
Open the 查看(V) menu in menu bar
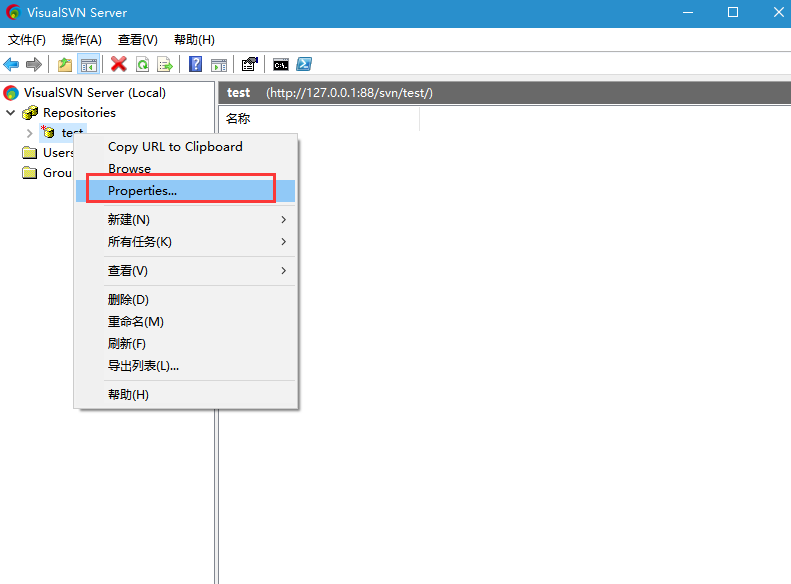(x=138, y=40)
